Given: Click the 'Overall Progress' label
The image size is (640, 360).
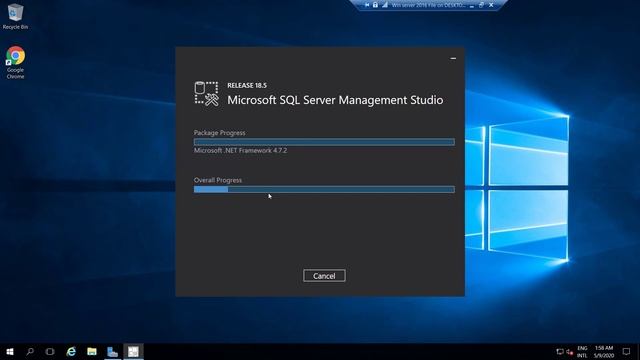Looking at the screenshot, I should [218, 180].
